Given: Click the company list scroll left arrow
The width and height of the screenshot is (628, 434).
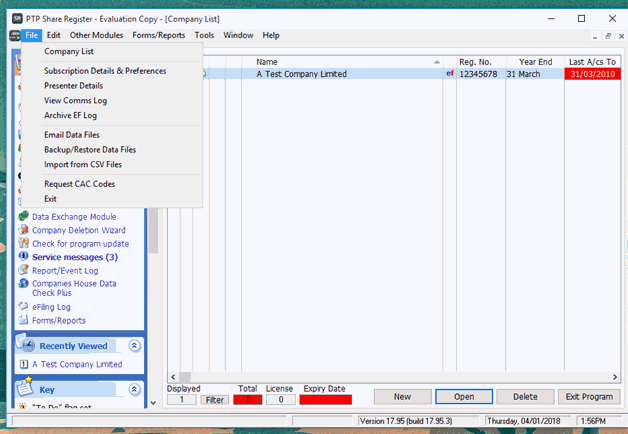Looking at the screenshot, I should (x=173, y=377).
